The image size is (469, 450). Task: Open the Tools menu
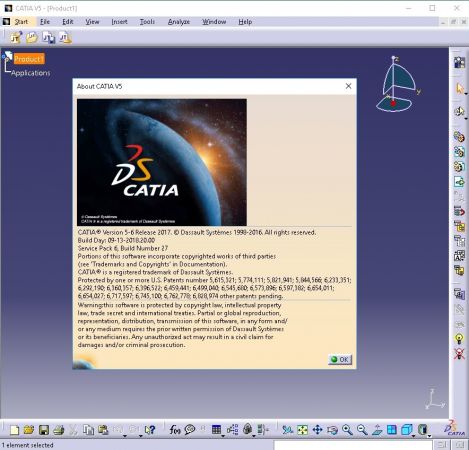[147, 22]
